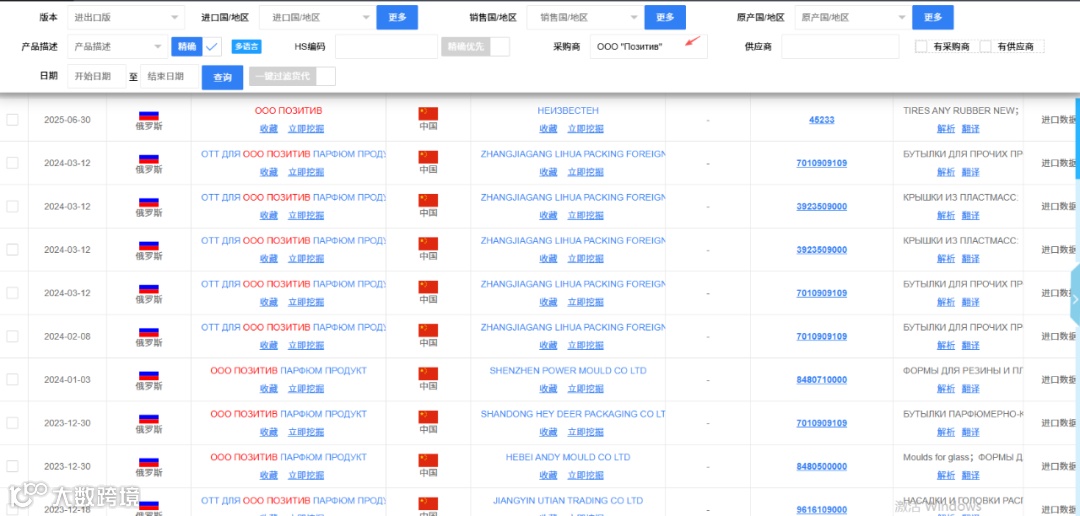Click the date cell 2025-06-30
Image resolution: width=1080 pixels, height=516 pixels.
[67, 120]
